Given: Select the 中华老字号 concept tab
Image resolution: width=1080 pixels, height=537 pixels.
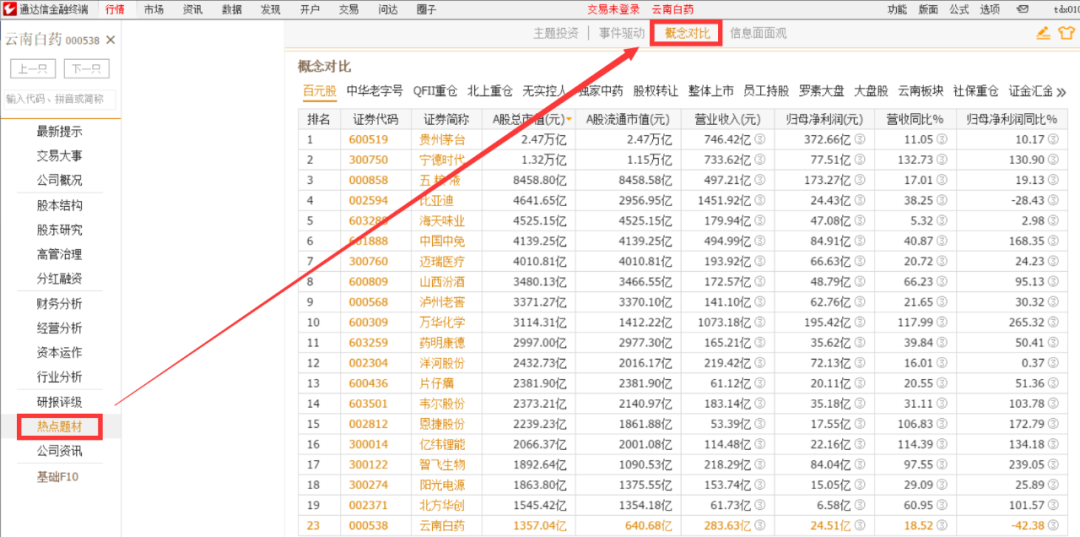Looking at the screenshot, I should (x=375, y=91).
